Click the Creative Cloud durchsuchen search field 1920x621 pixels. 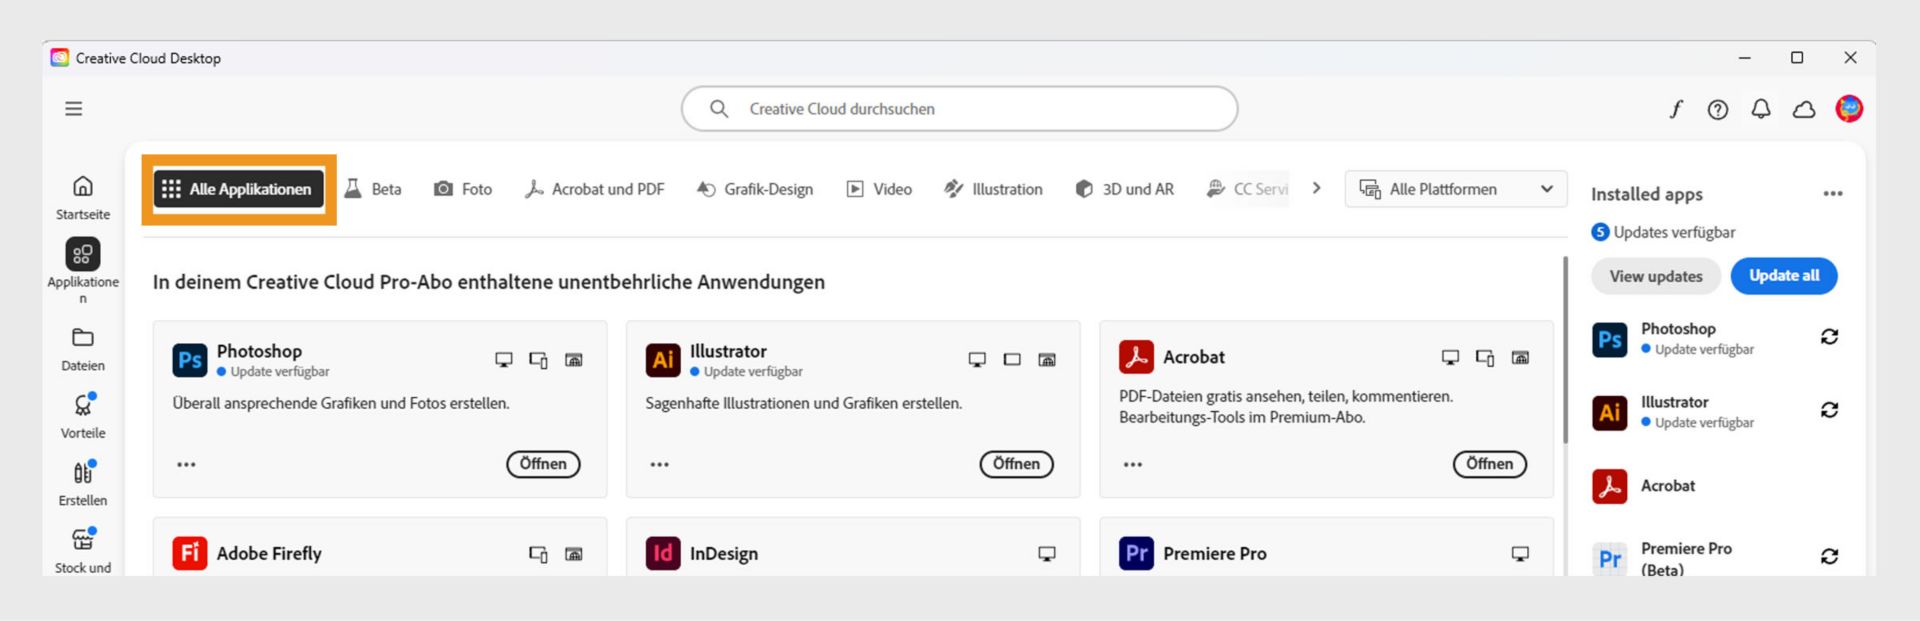pos(959,108)
